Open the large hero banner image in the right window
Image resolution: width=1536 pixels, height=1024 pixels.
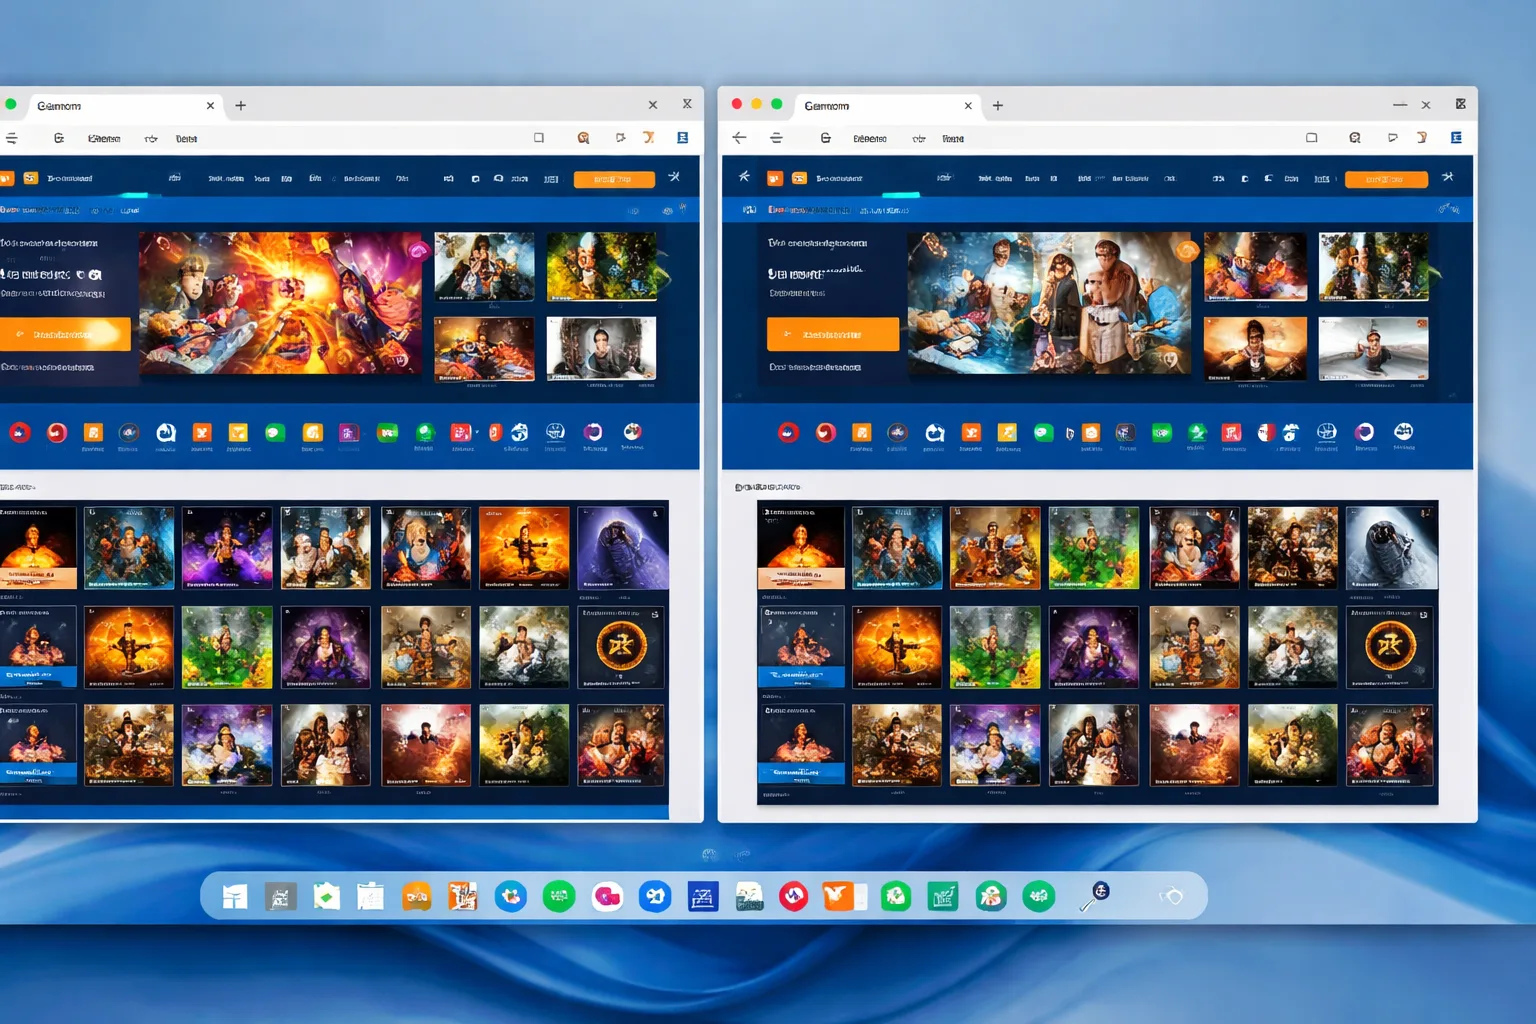pyautogui.click(x=1049, y=303)
